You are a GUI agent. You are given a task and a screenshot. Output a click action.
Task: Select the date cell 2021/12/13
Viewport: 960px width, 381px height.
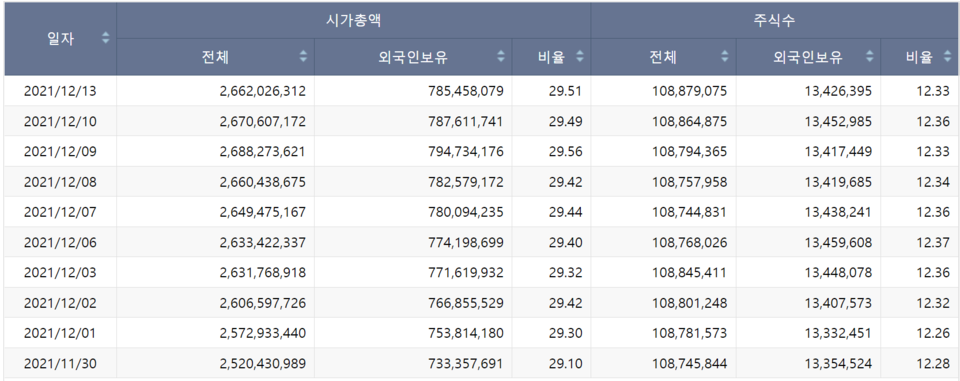pos(60,91)
